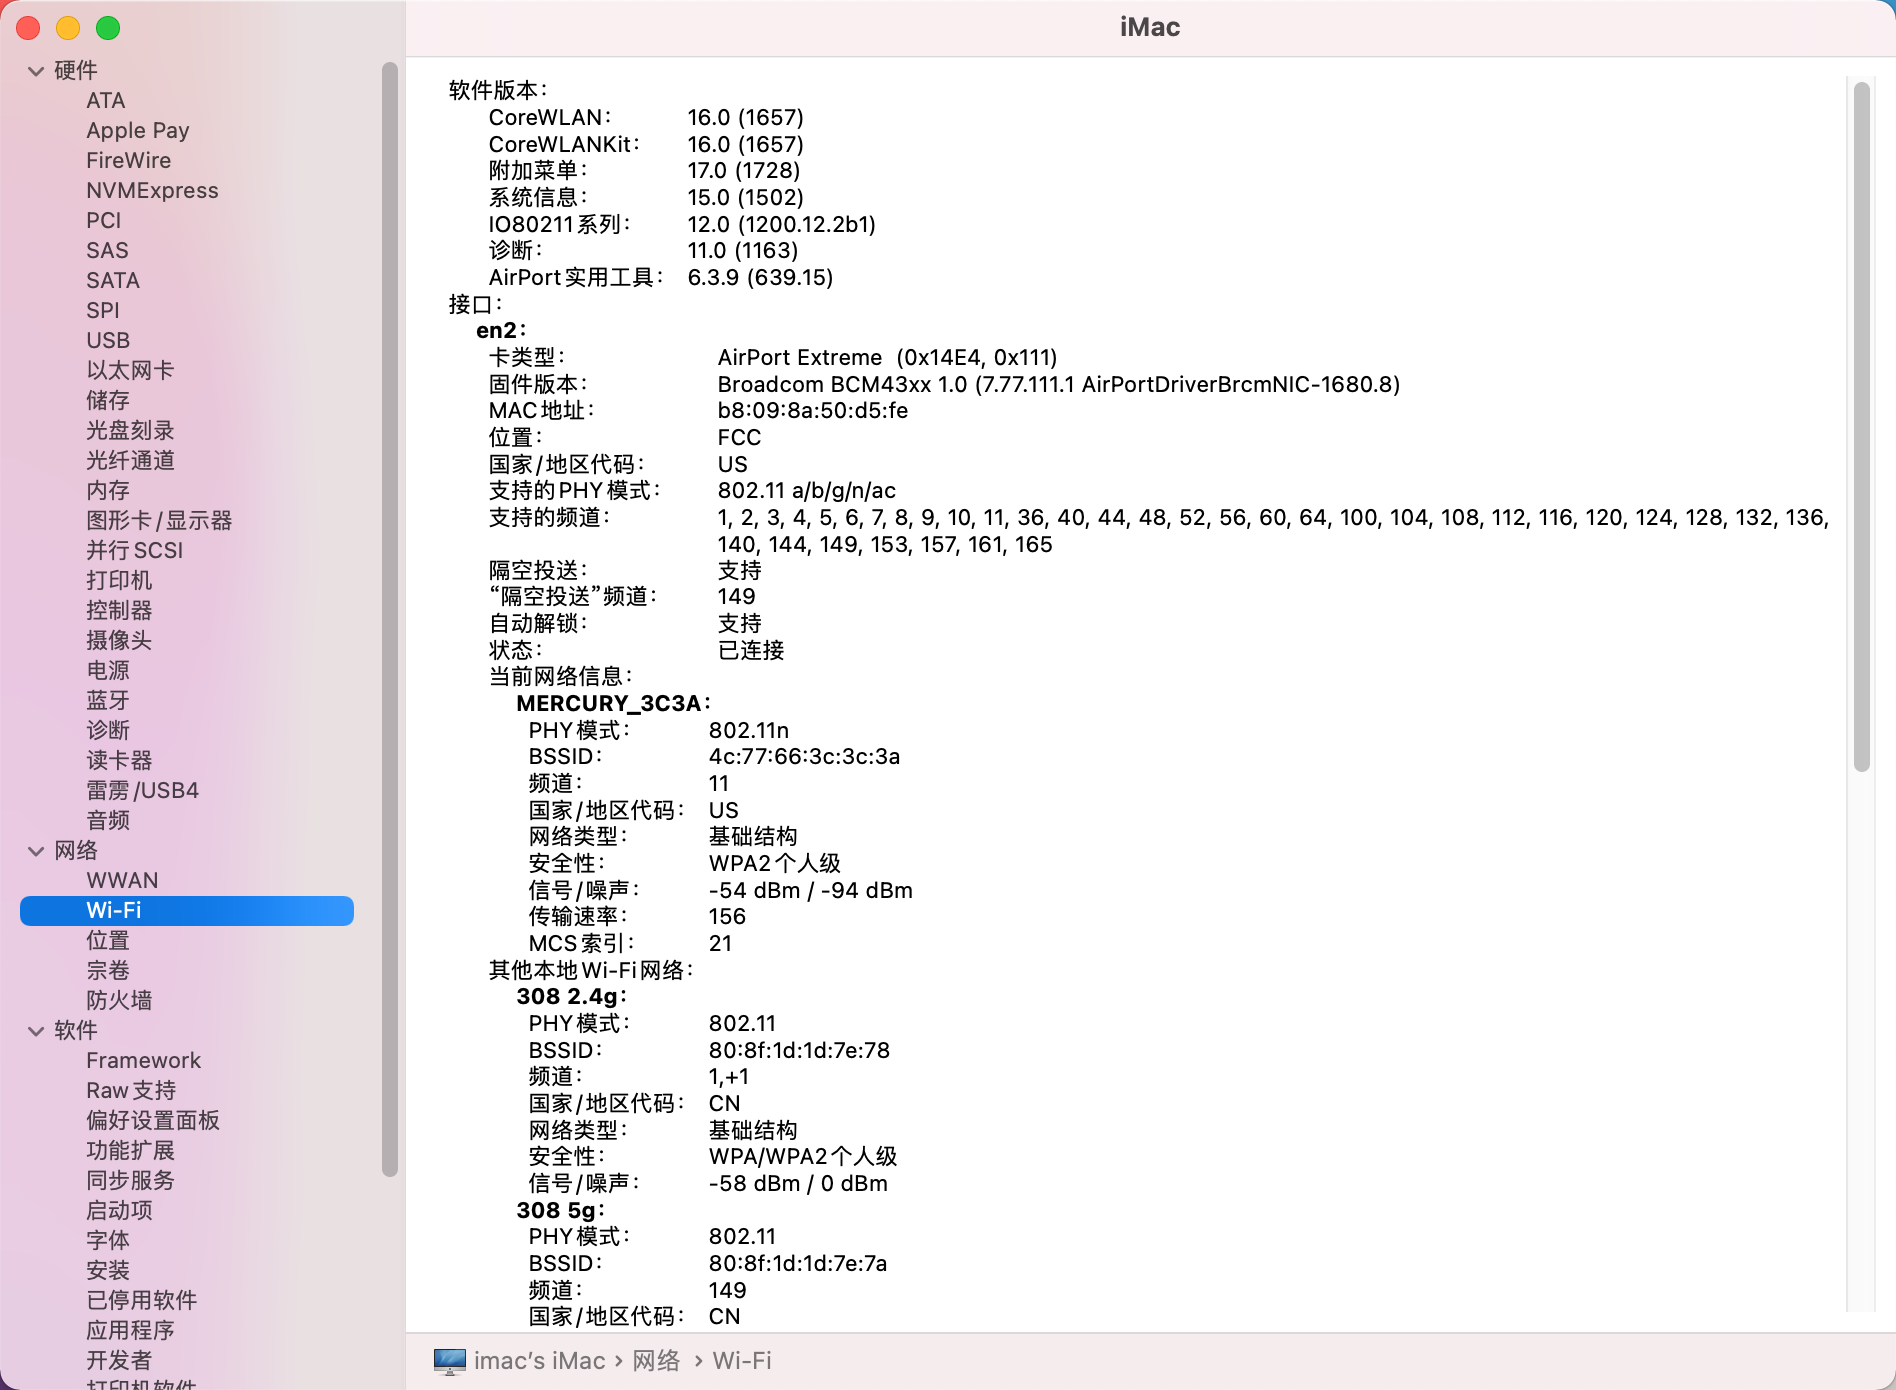The height and width of the screenshot is (1390, 1896).
Task: Open NVMExpress hardware entry
Action: click(152, 191)
